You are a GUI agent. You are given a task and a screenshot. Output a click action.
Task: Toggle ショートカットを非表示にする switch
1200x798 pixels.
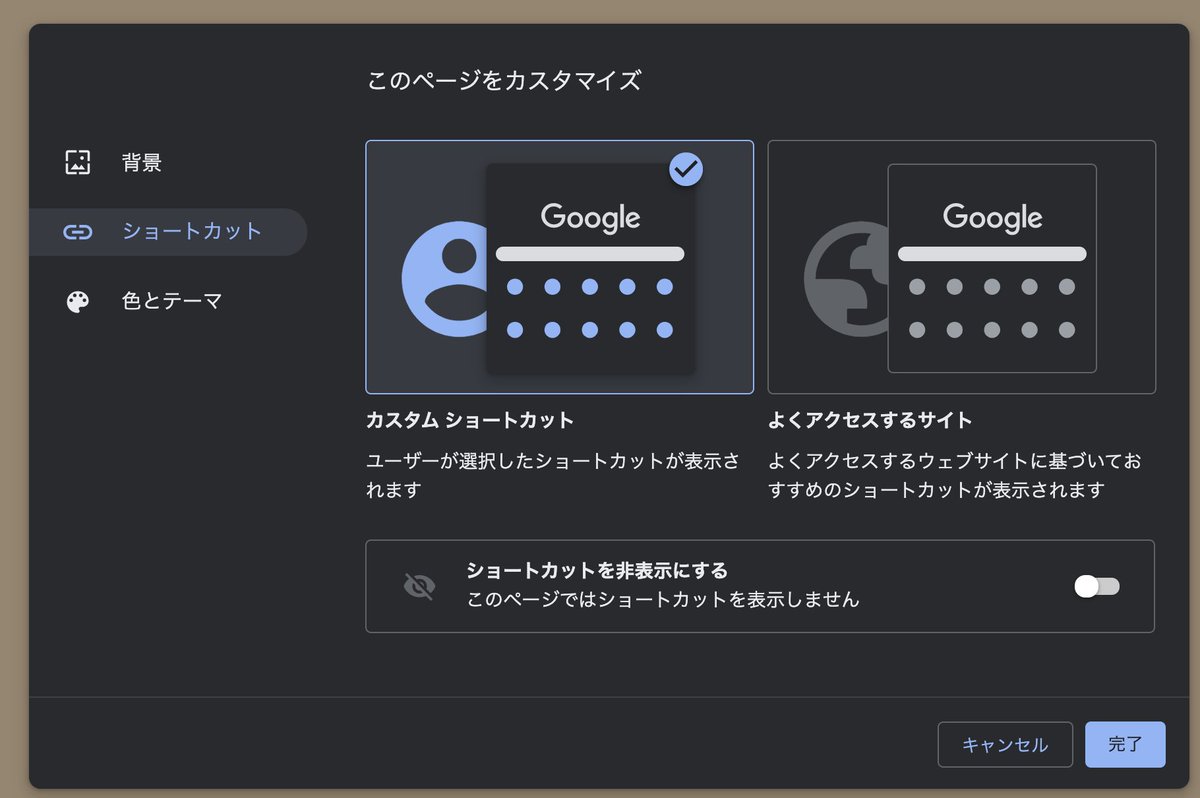tap(1097, 586)
